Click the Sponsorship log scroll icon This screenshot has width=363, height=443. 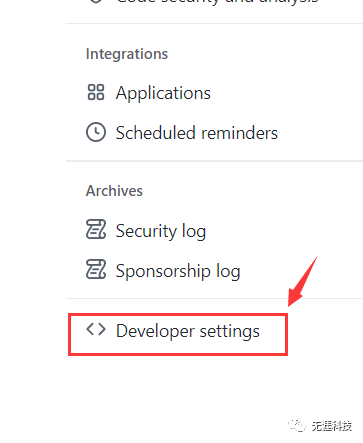(96, 269)
